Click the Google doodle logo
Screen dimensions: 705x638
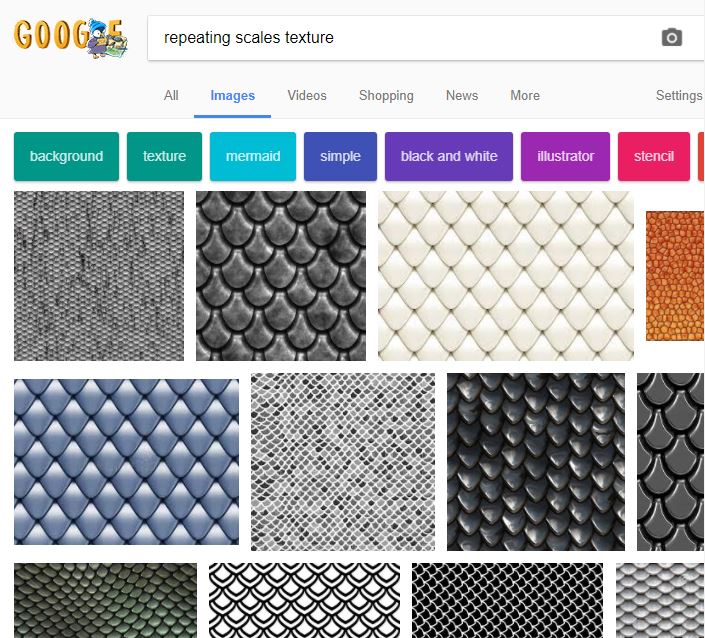(x=70, y=37)
